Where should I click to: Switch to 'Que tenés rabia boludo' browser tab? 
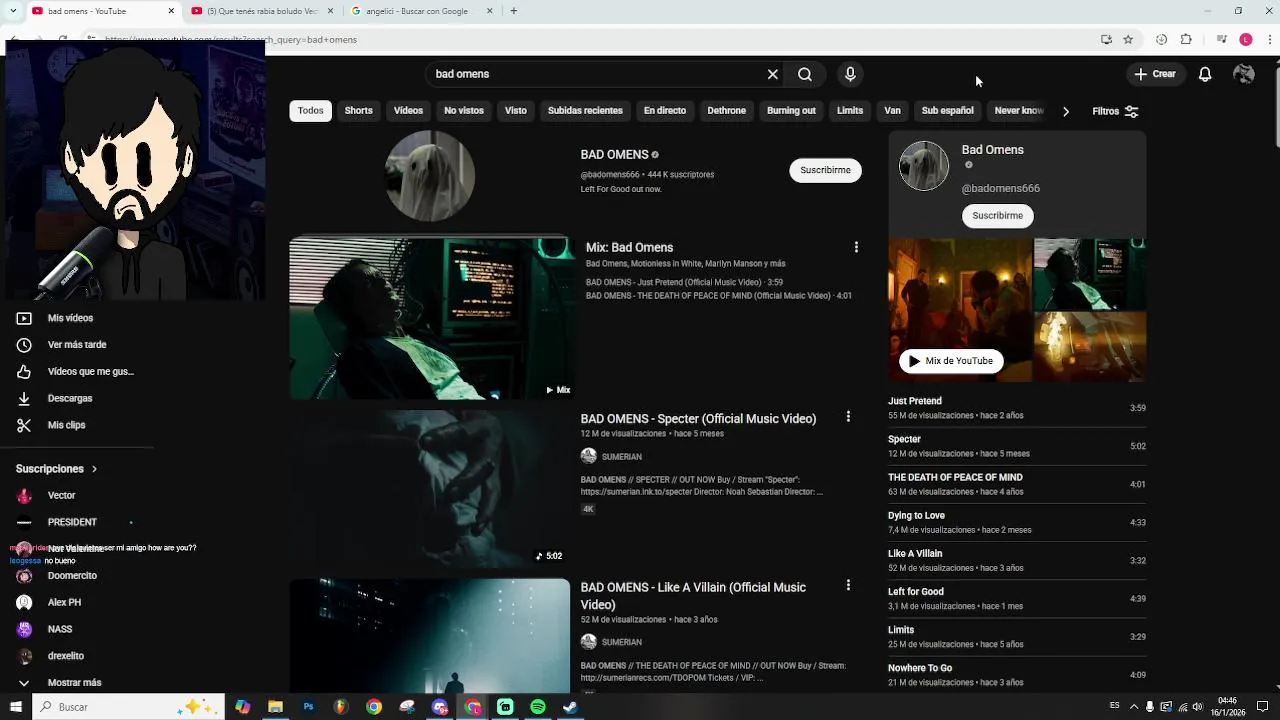point(260,11)
